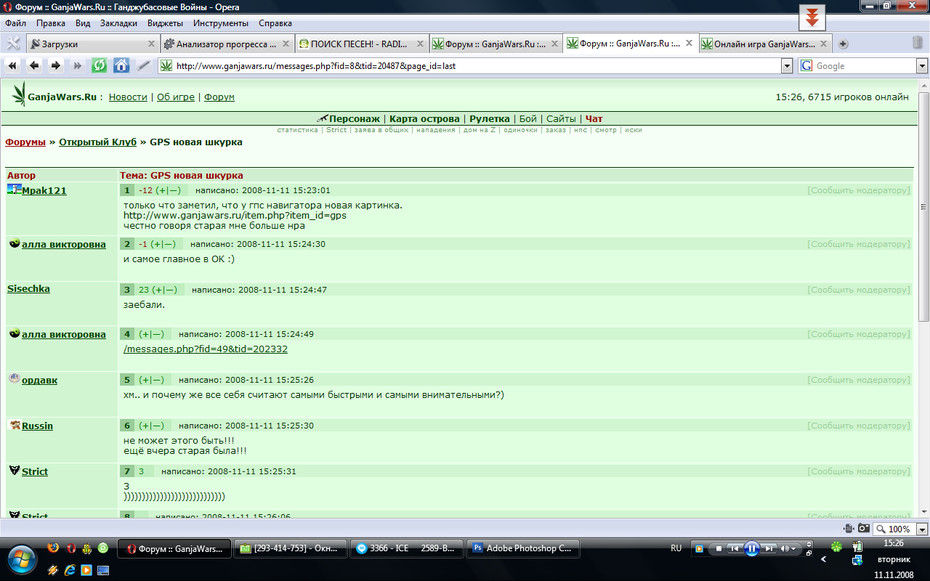Viewport: 930px width, 581px height.
Task: Open the Windows Start orb
Action: [x=22, y=560]
